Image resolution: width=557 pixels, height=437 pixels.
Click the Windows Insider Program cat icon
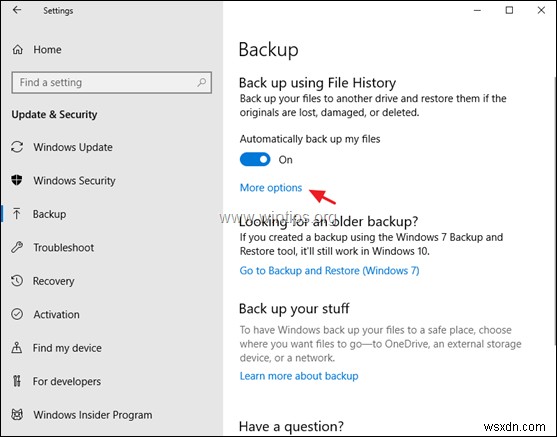click(17, 414)
